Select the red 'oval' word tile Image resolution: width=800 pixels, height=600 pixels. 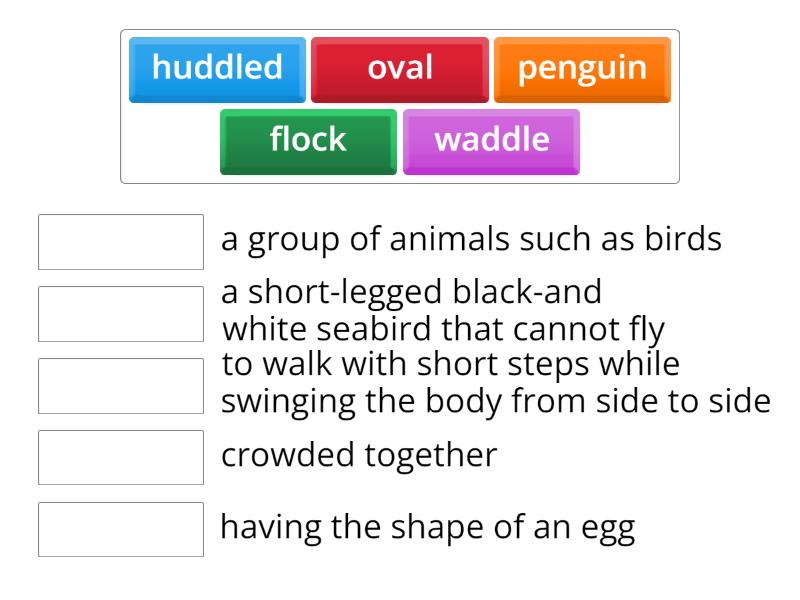click(400, 68)
